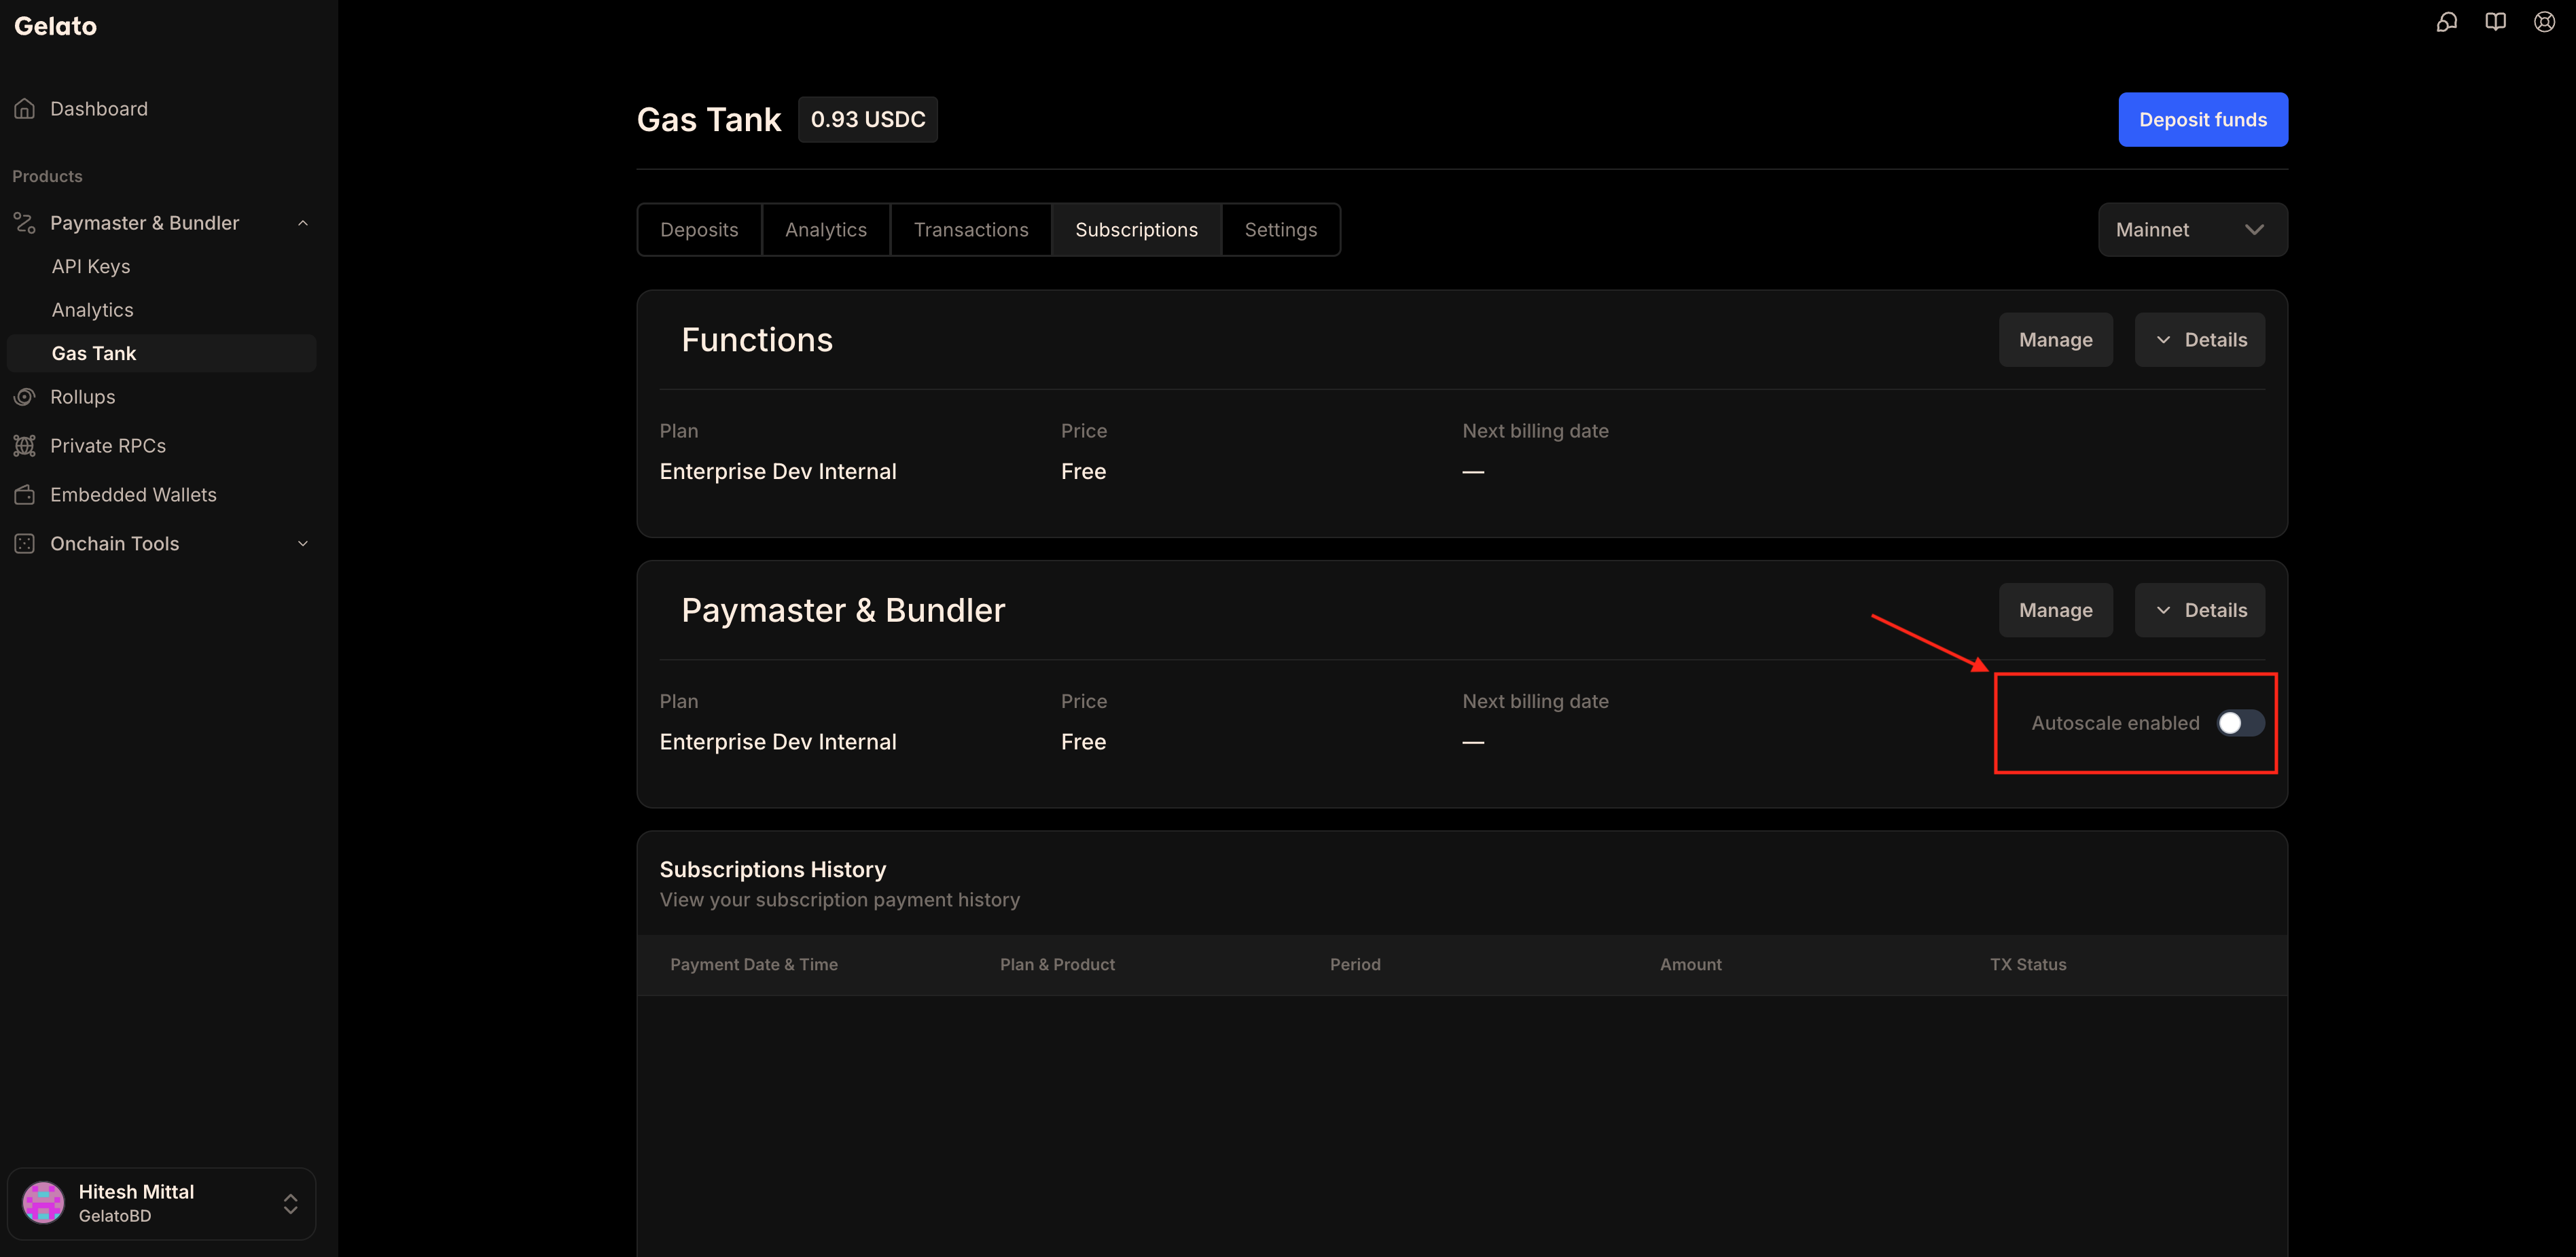Viewport: 2576px width, 1257px height.
Task: Click the Paymaster & Bundler card title
Action: 843,610
